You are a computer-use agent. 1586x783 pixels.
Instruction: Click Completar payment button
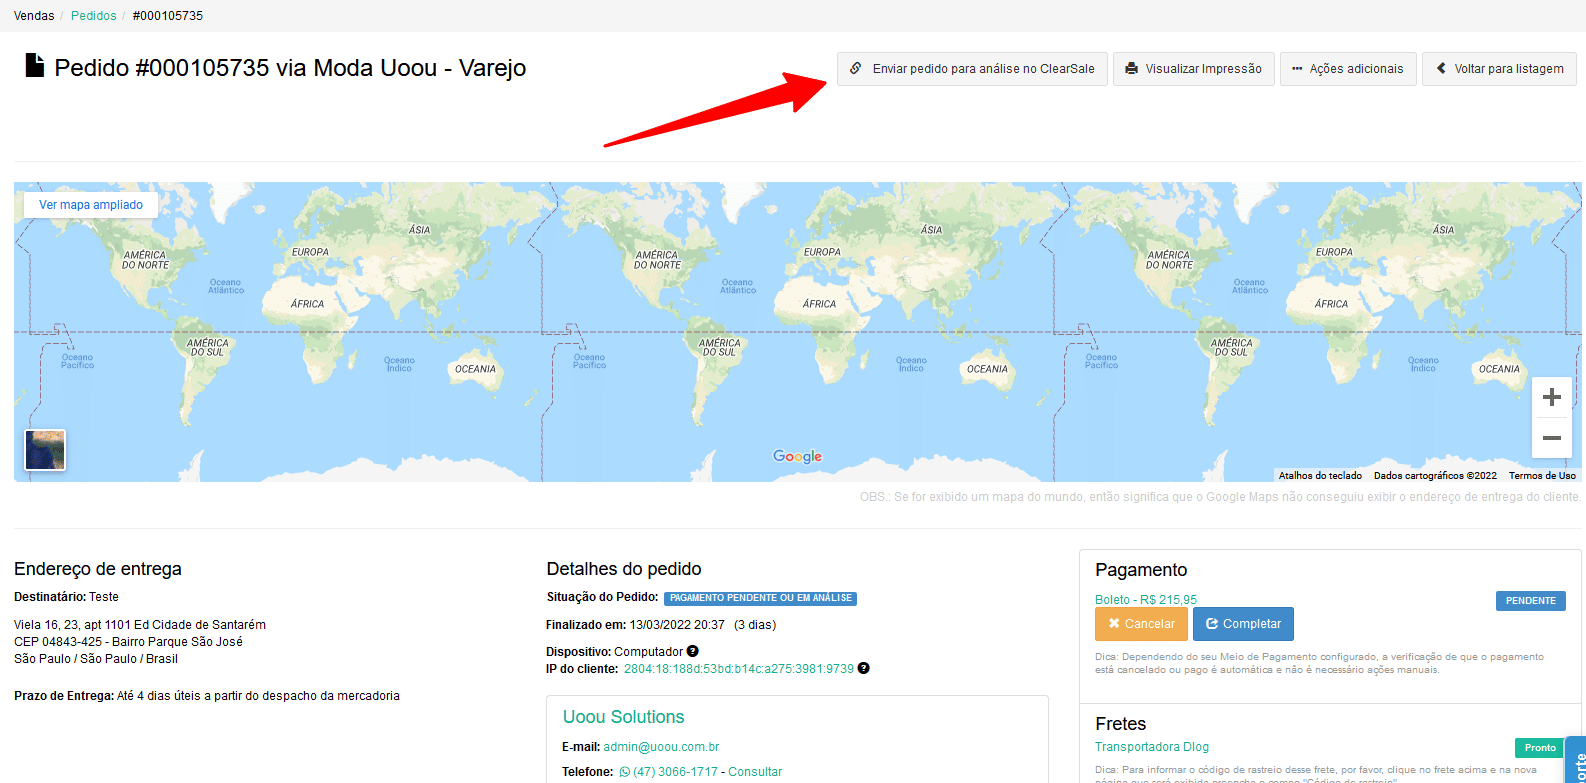point(1243,624)
